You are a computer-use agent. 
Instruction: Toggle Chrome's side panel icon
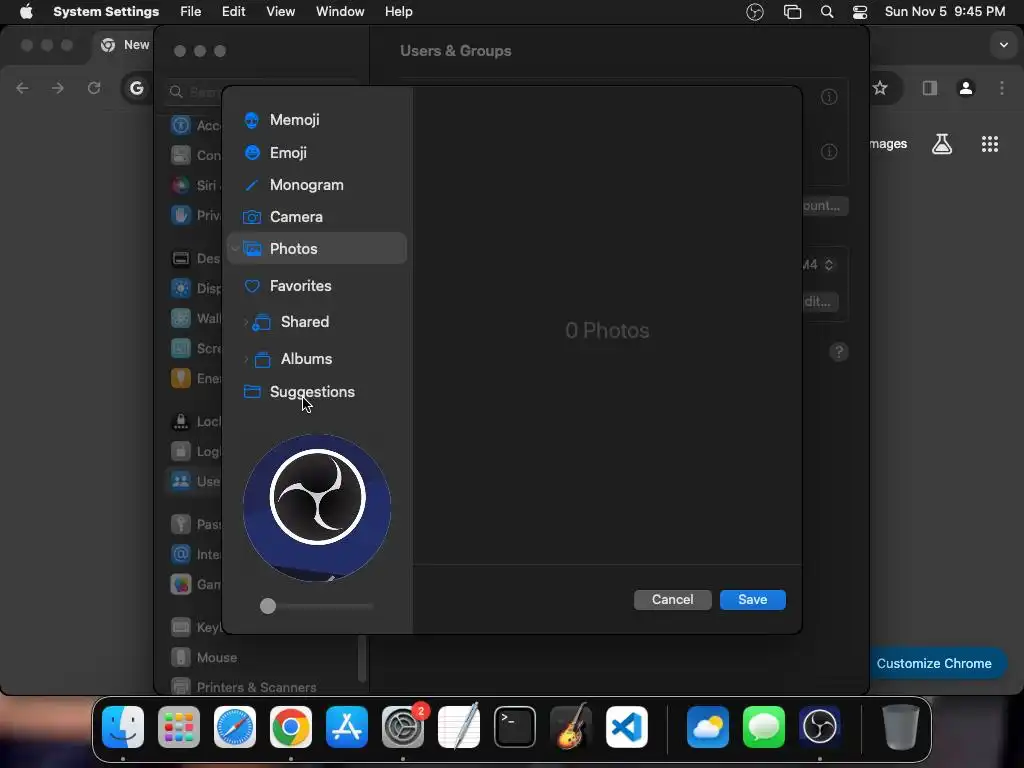[930, 88]
